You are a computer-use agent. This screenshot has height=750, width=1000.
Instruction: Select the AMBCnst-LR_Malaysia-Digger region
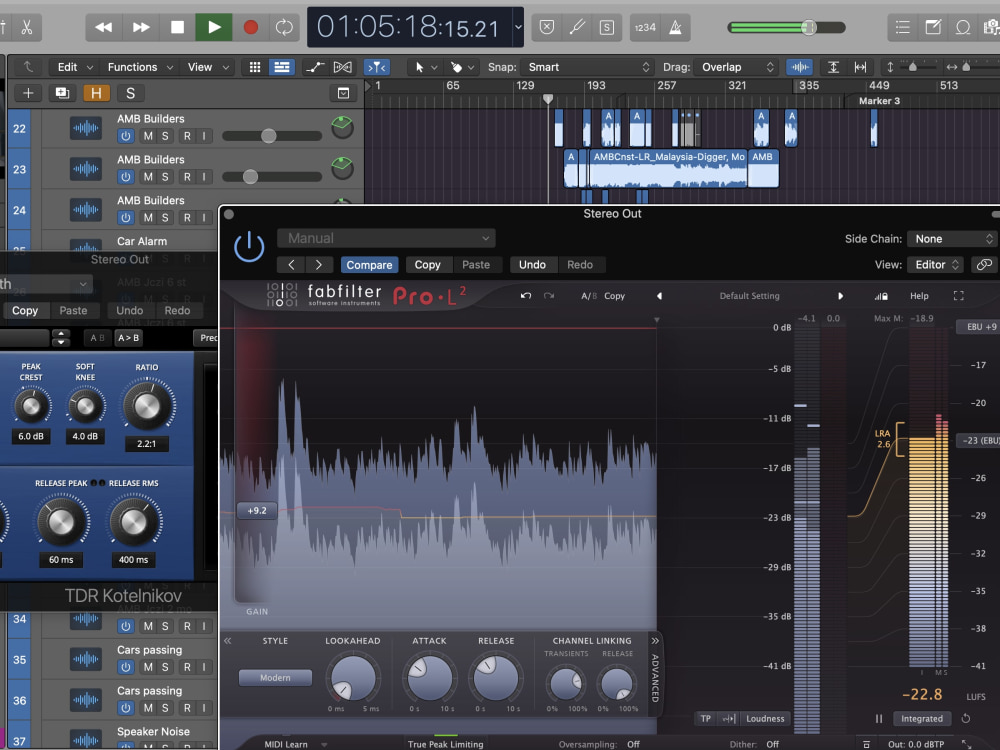[x=668, y=168]
